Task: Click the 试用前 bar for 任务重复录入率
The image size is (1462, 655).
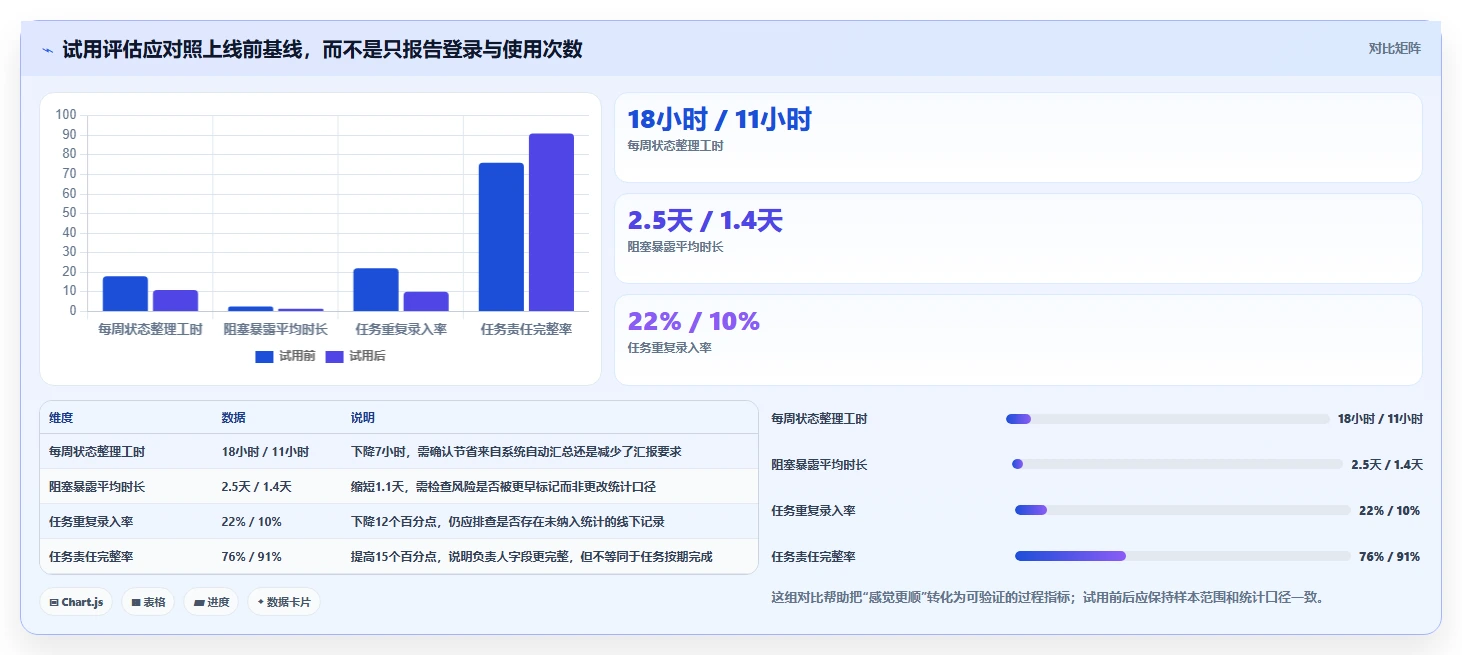Action: coord(376,290)
